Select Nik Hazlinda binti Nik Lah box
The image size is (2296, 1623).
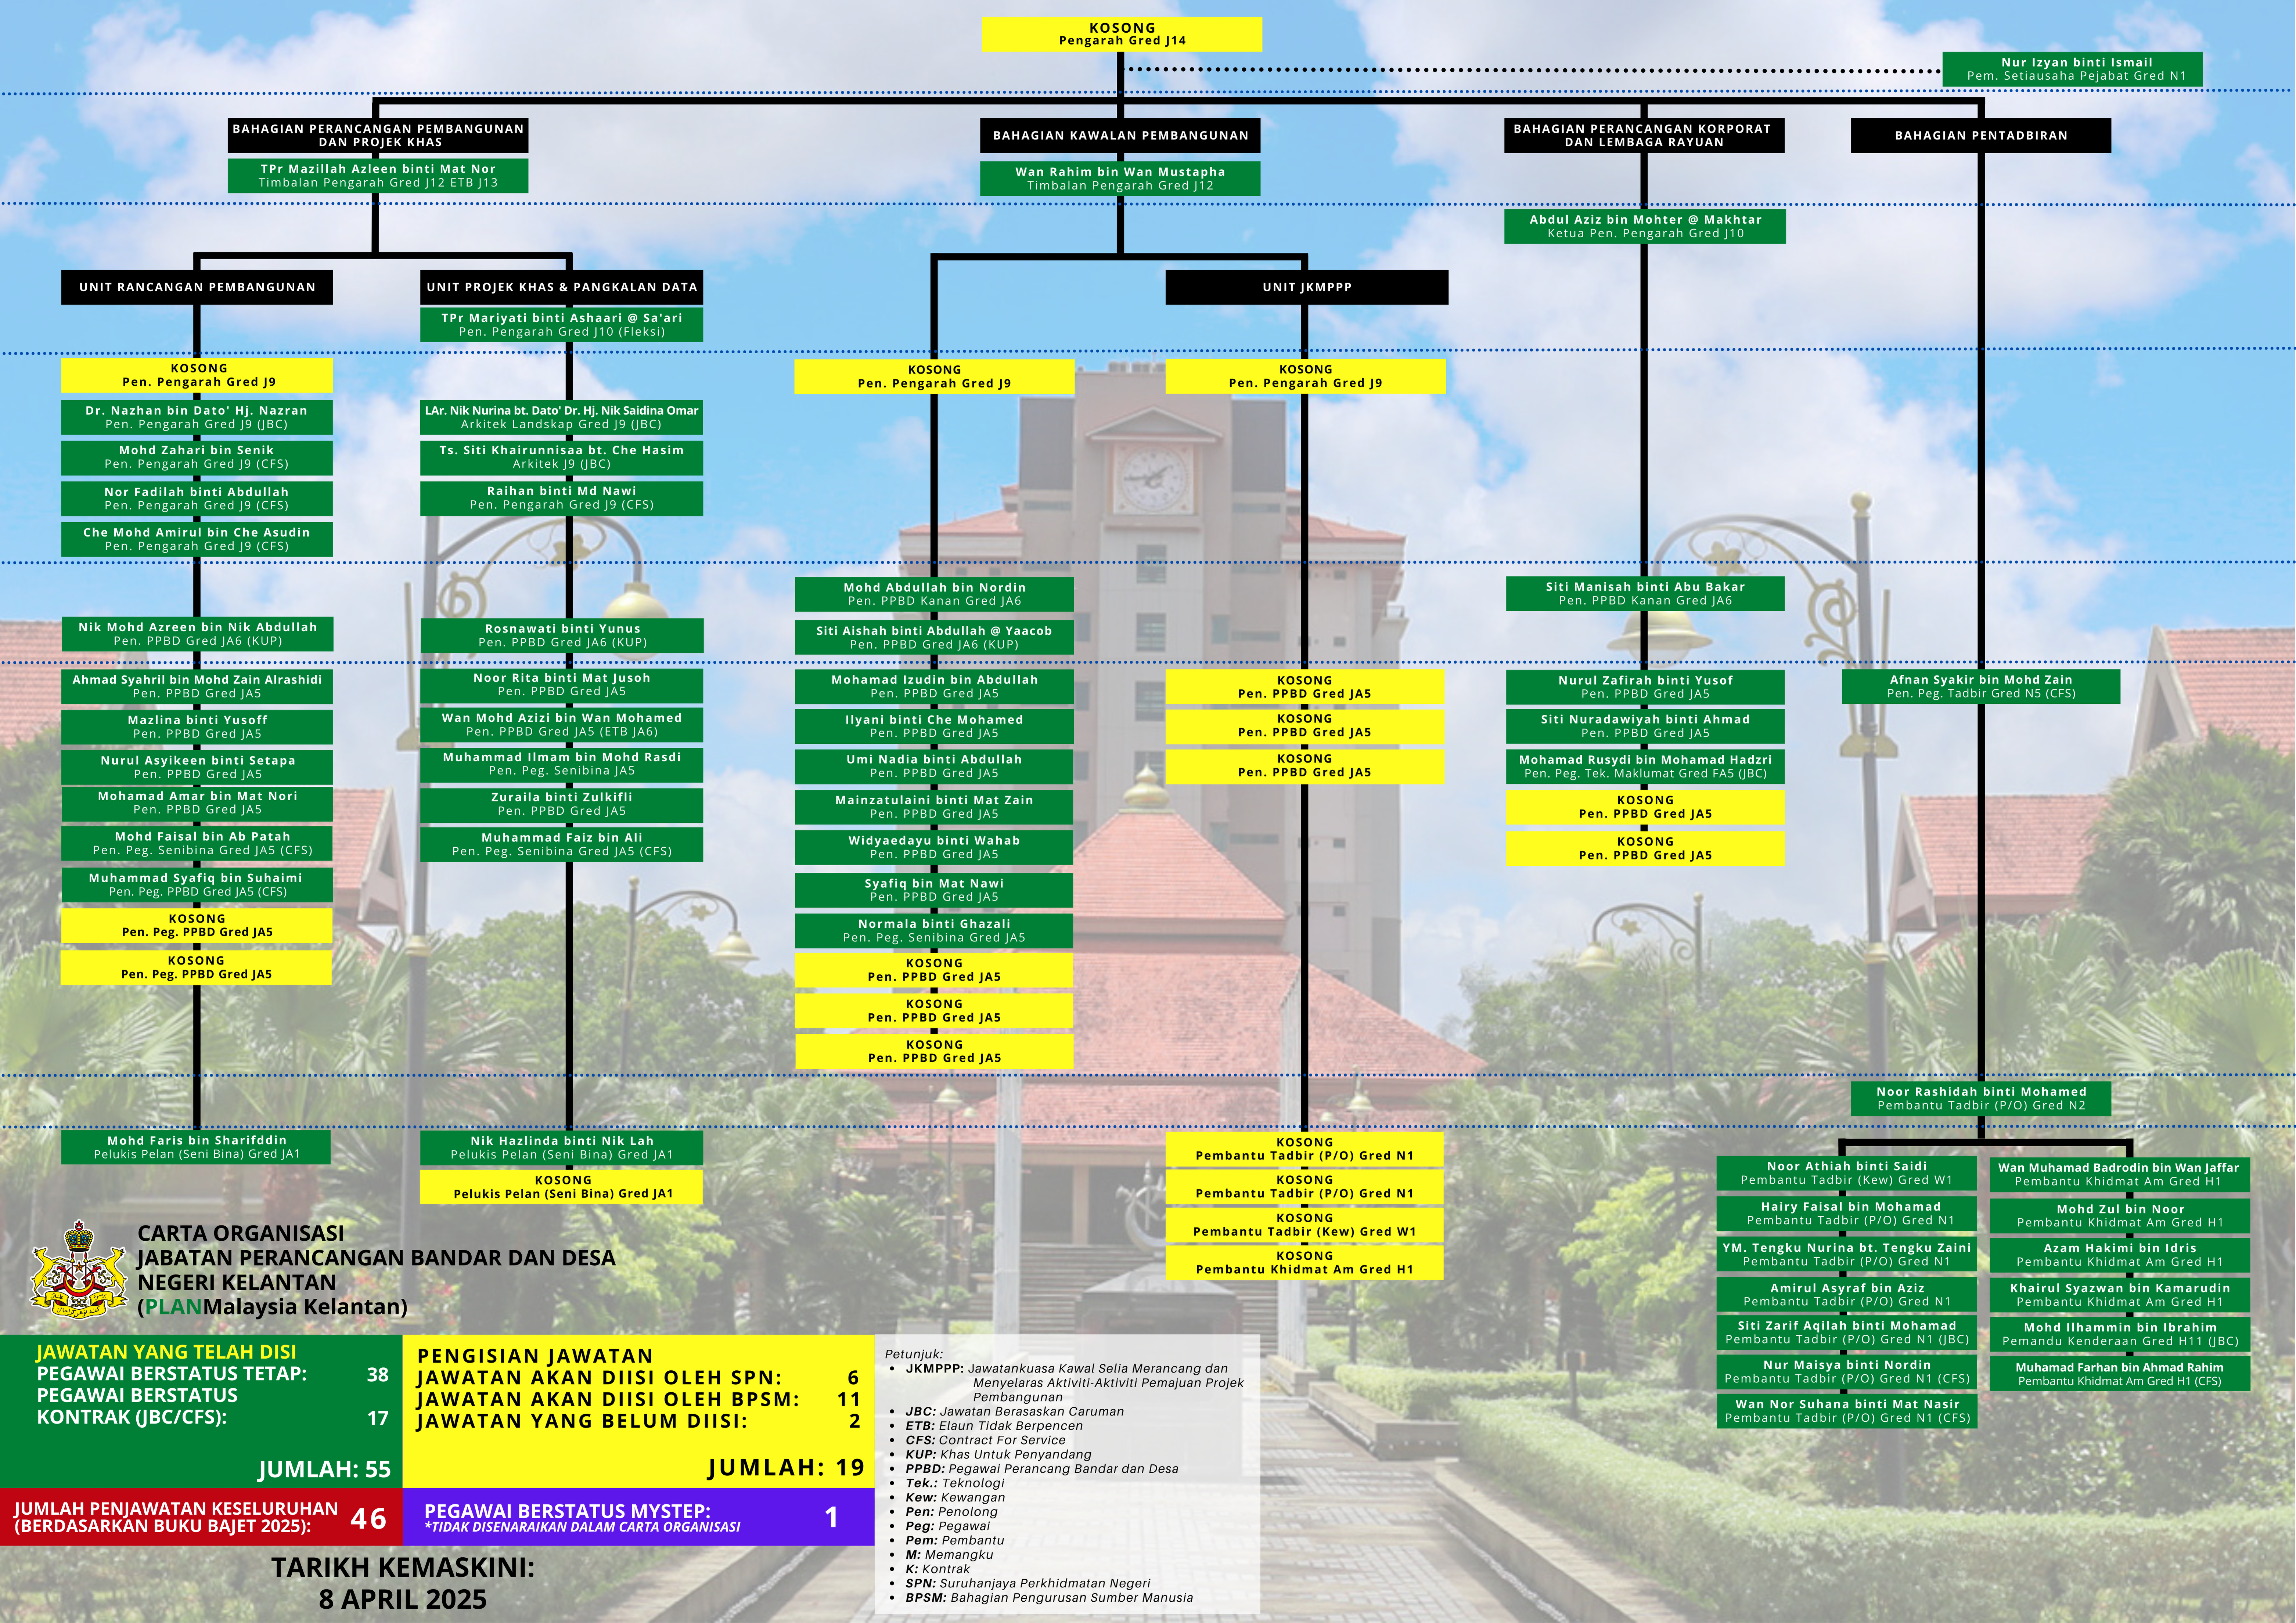coord(561,1147)
